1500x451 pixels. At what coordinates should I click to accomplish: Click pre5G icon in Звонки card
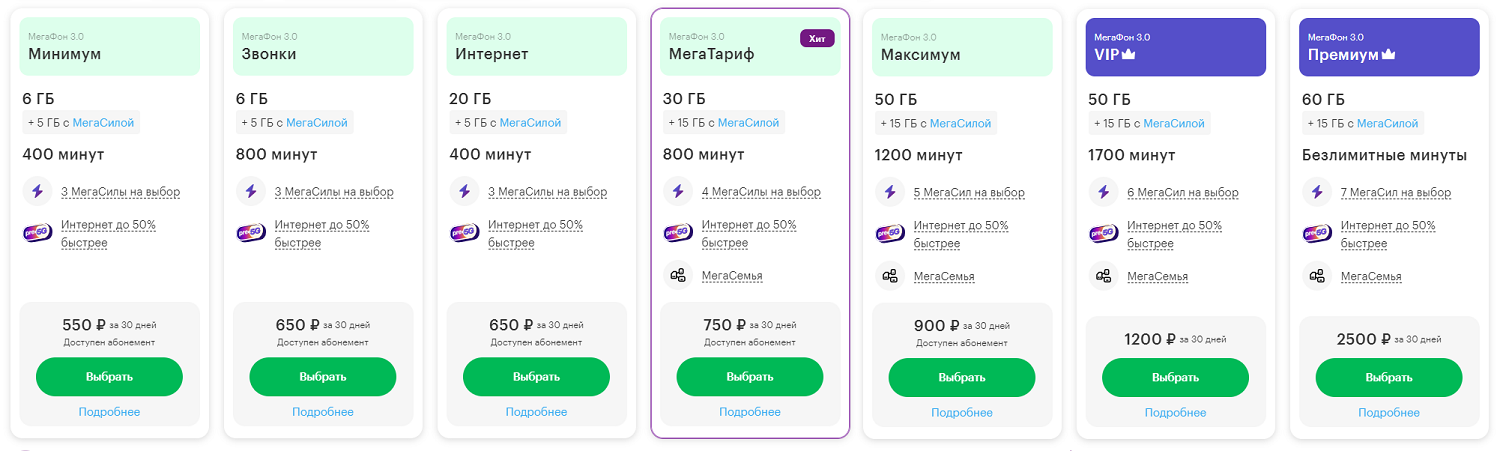tap(250, 233)
